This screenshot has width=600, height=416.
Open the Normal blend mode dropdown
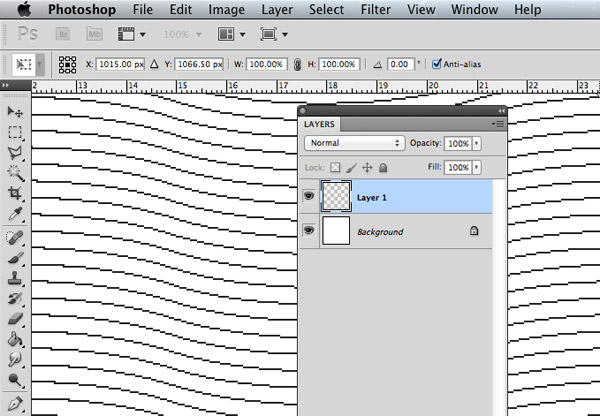(x=354, y=144)
